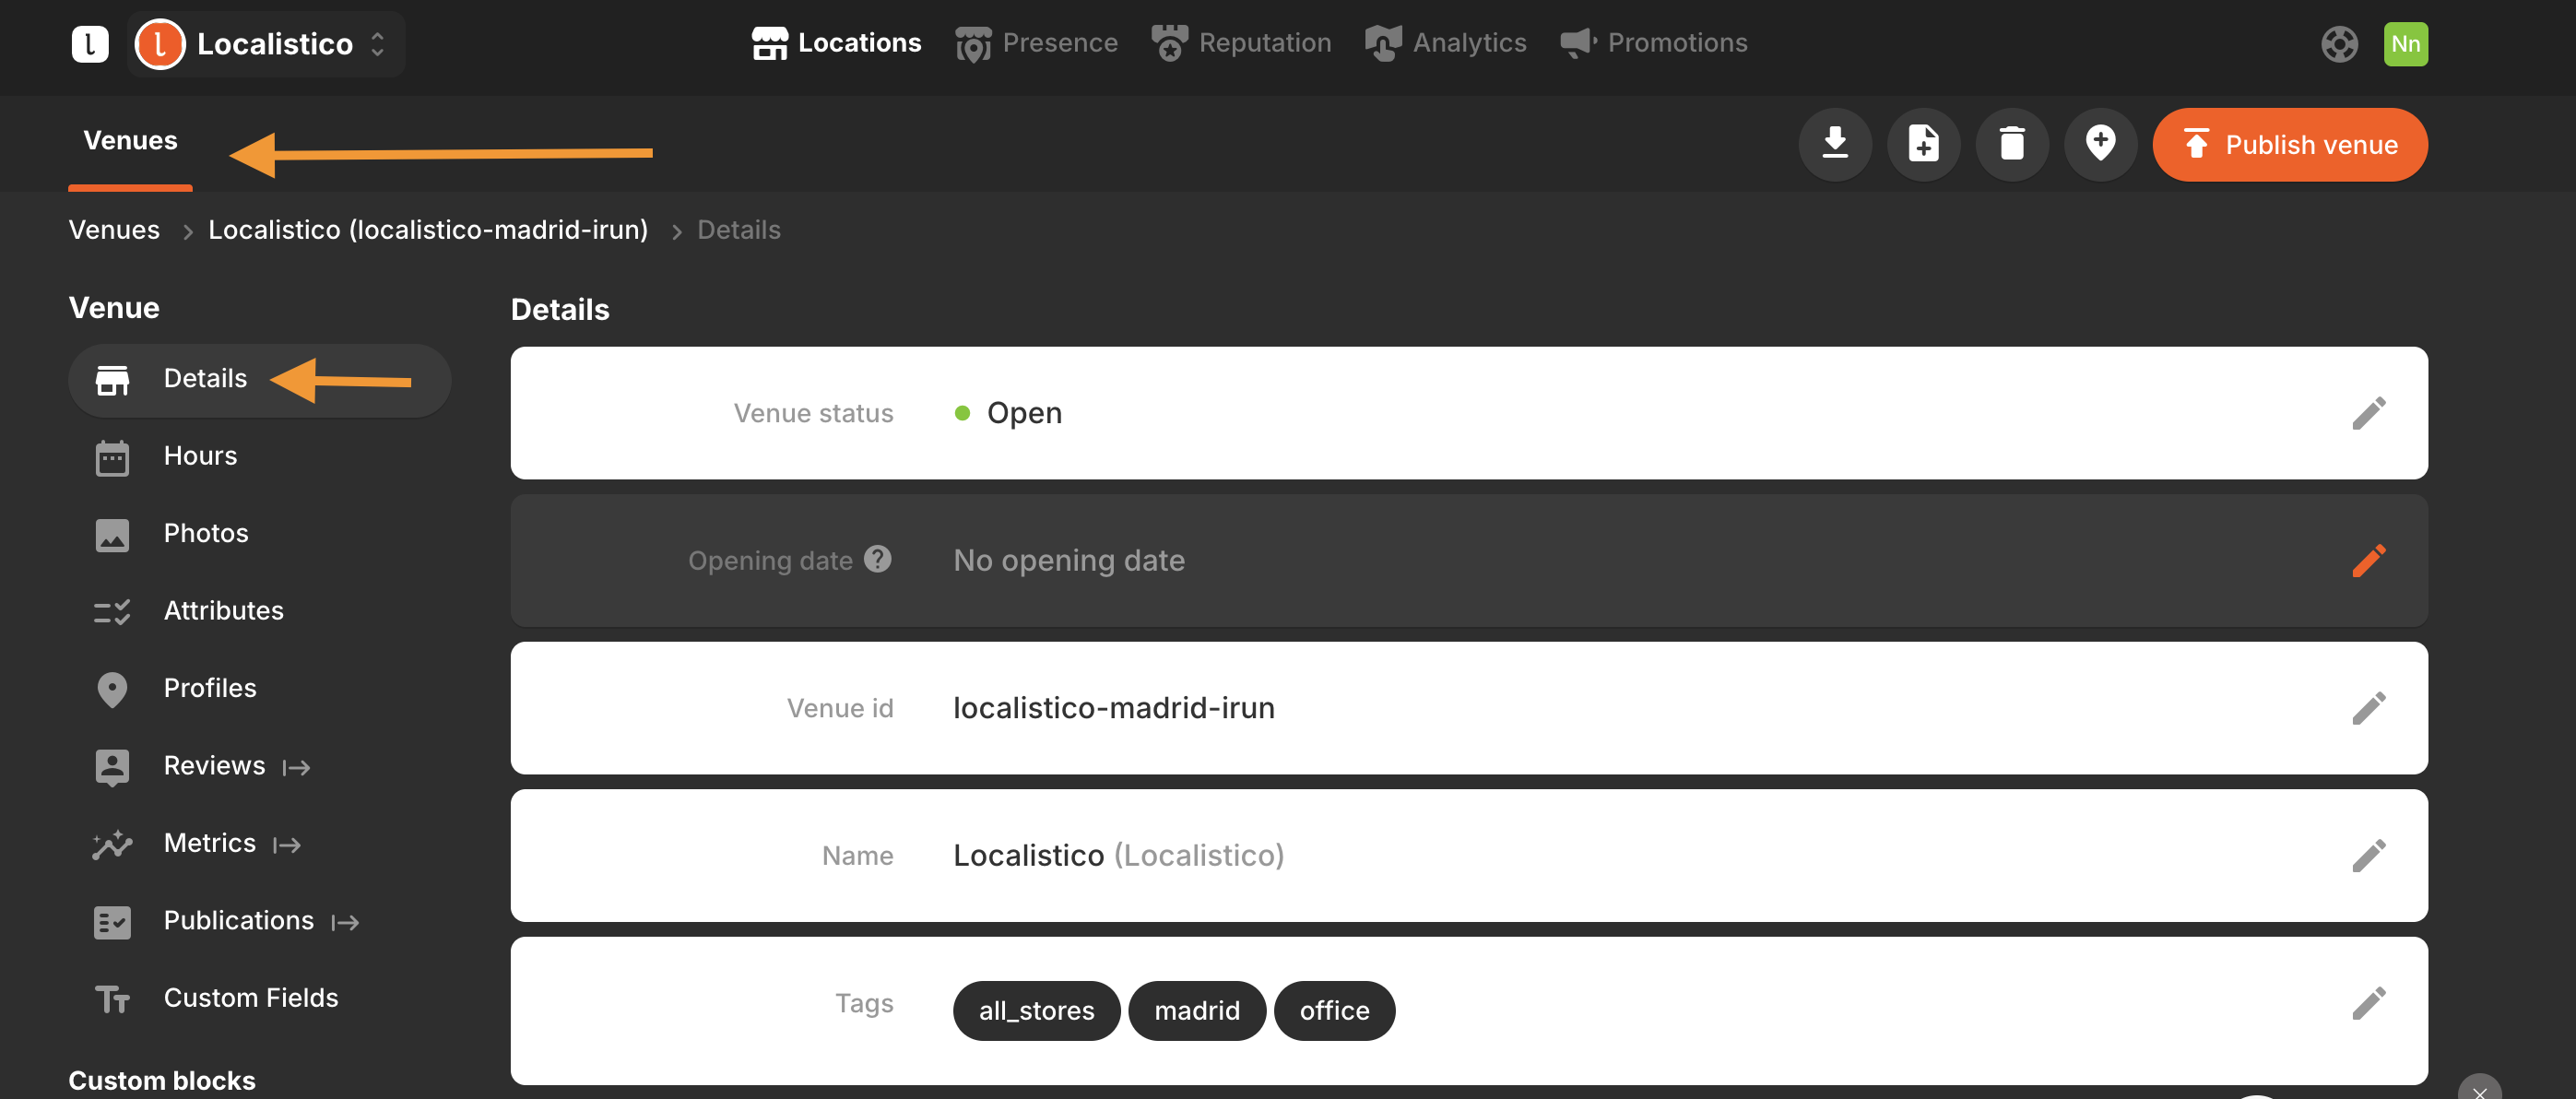Click the add location pin icon
Image resolution: width=2576 pixels, height=1099 pixels.
(2100, 144)
